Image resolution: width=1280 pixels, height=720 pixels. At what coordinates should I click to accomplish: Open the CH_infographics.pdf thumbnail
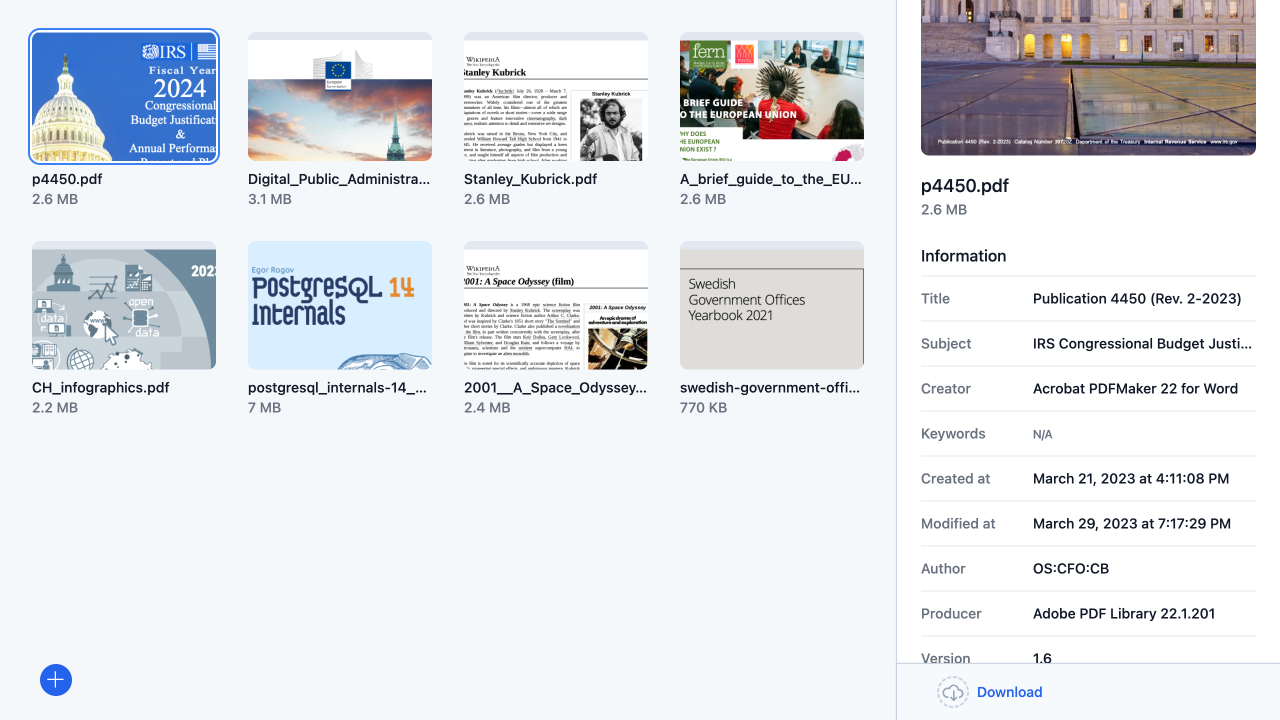click(123, 306)
